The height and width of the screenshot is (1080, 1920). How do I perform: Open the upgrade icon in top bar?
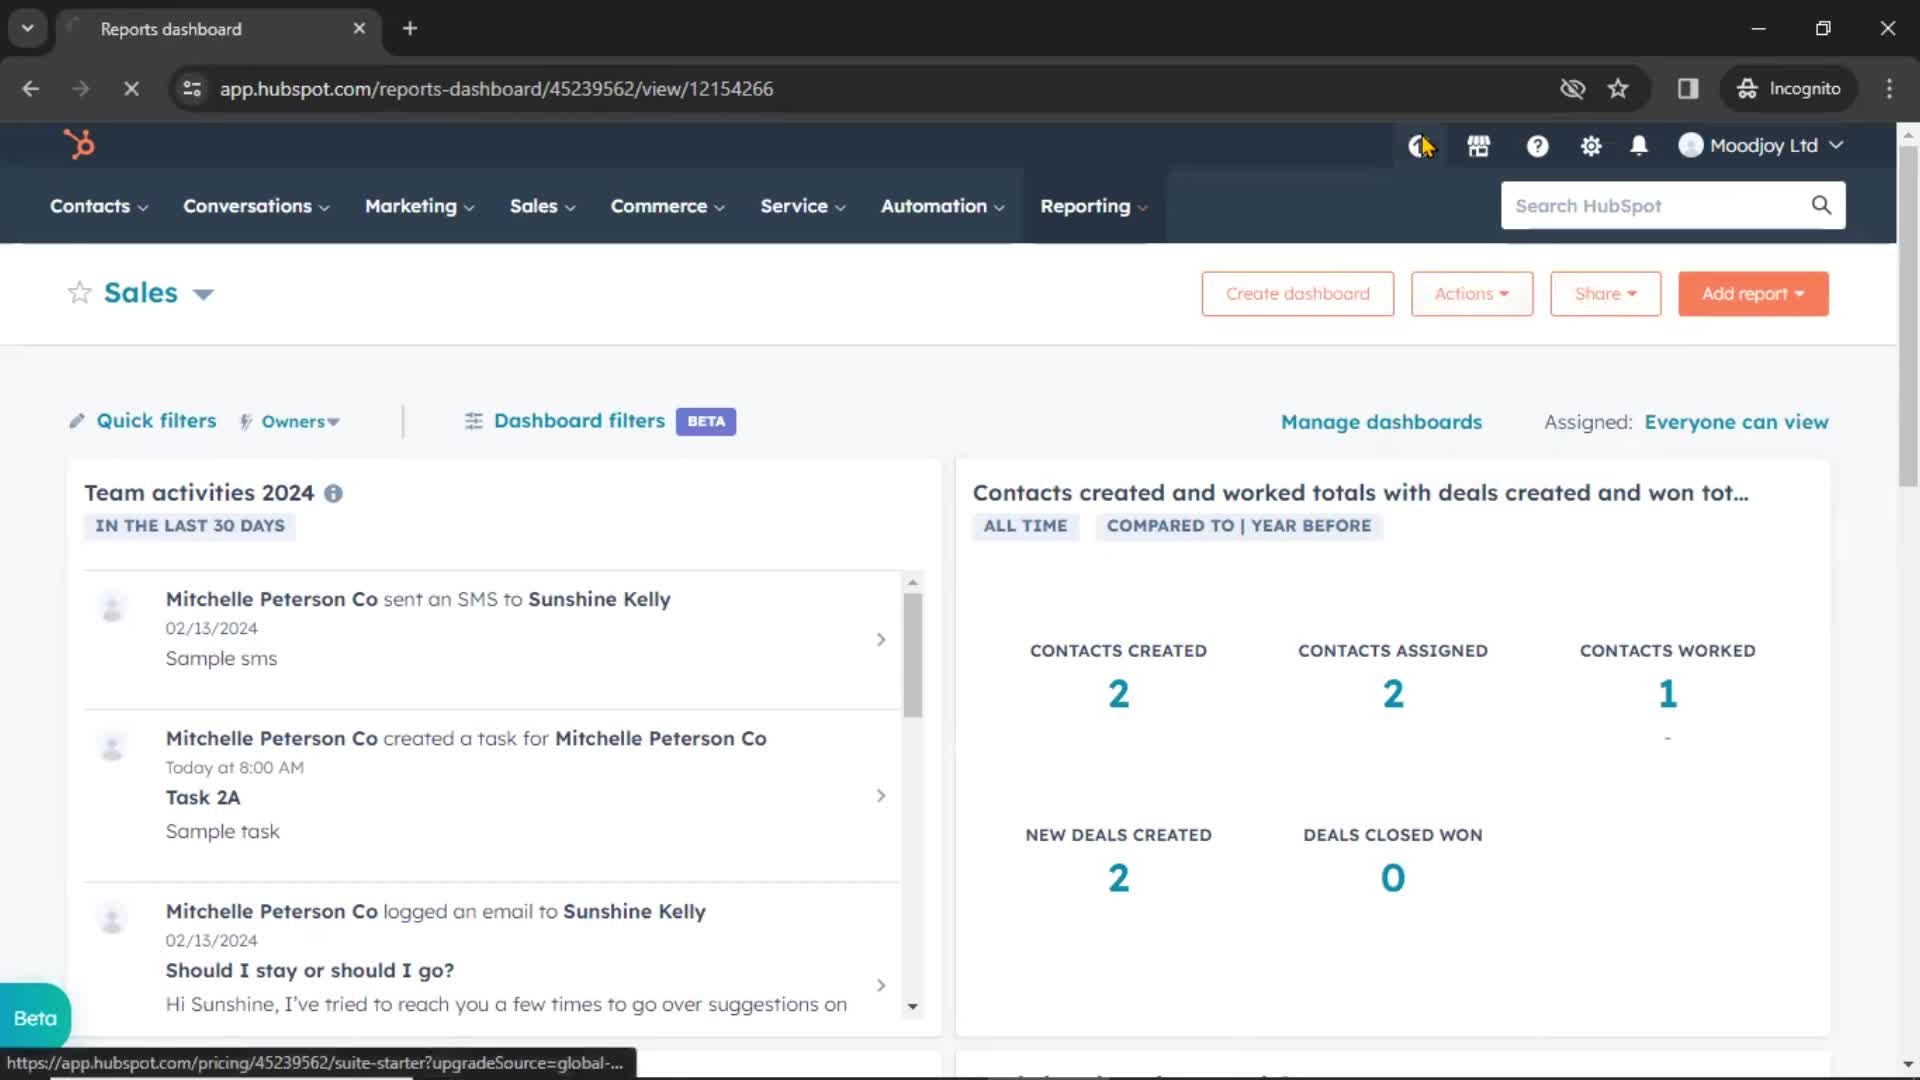click(1419, 146)
